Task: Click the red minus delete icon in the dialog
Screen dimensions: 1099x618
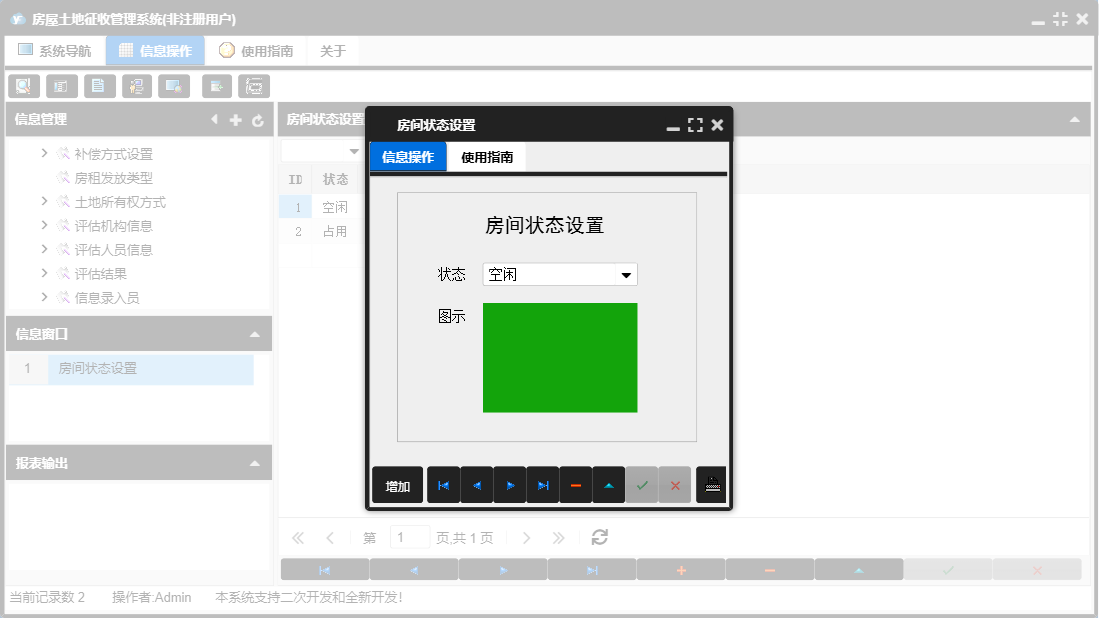Action: [576, 485]
